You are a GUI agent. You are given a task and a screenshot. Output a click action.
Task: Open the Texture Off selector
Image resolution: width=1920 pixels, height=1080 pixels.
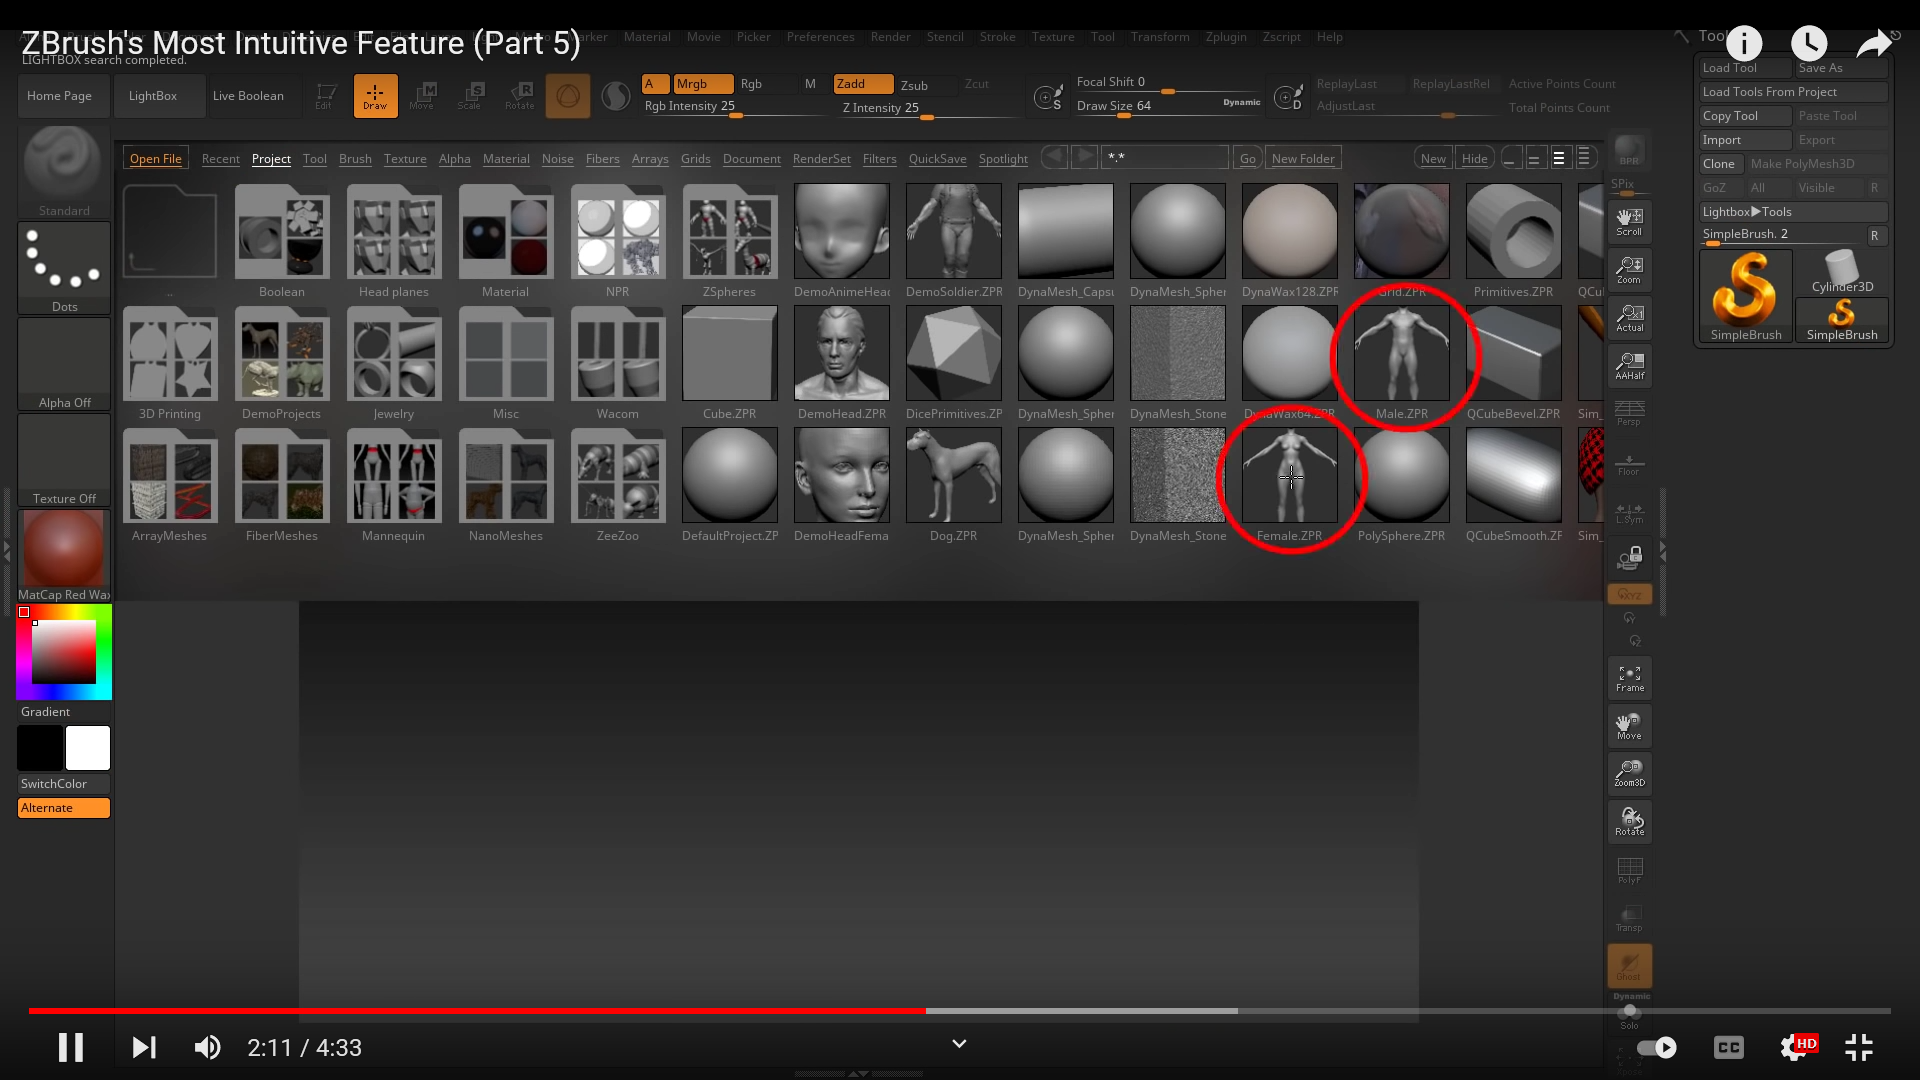click(x=64, y=459)
